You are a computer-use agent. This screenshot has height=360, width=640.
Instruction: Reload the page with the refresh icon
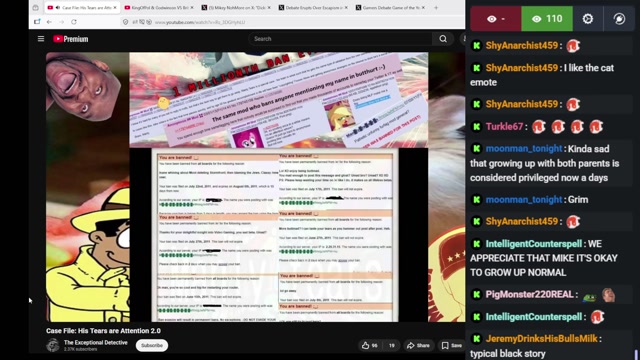click(x=74, y=22)
